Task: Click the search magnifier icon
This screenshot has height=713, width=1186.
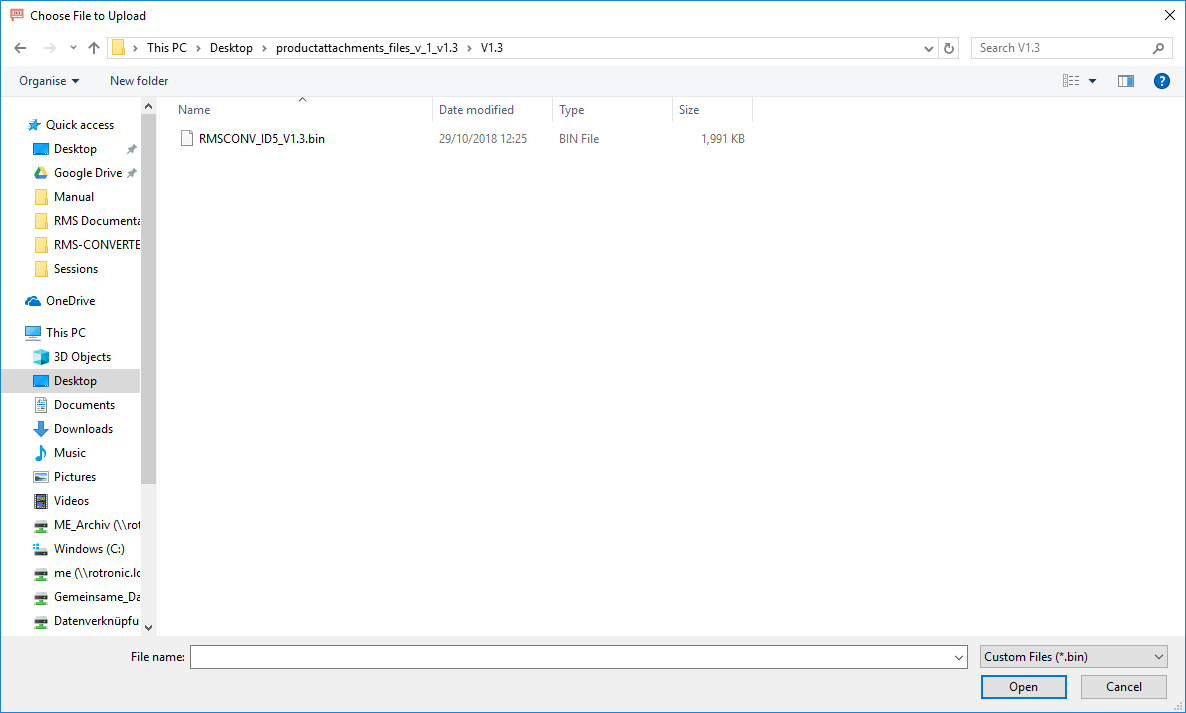Action: point(1158,48)
